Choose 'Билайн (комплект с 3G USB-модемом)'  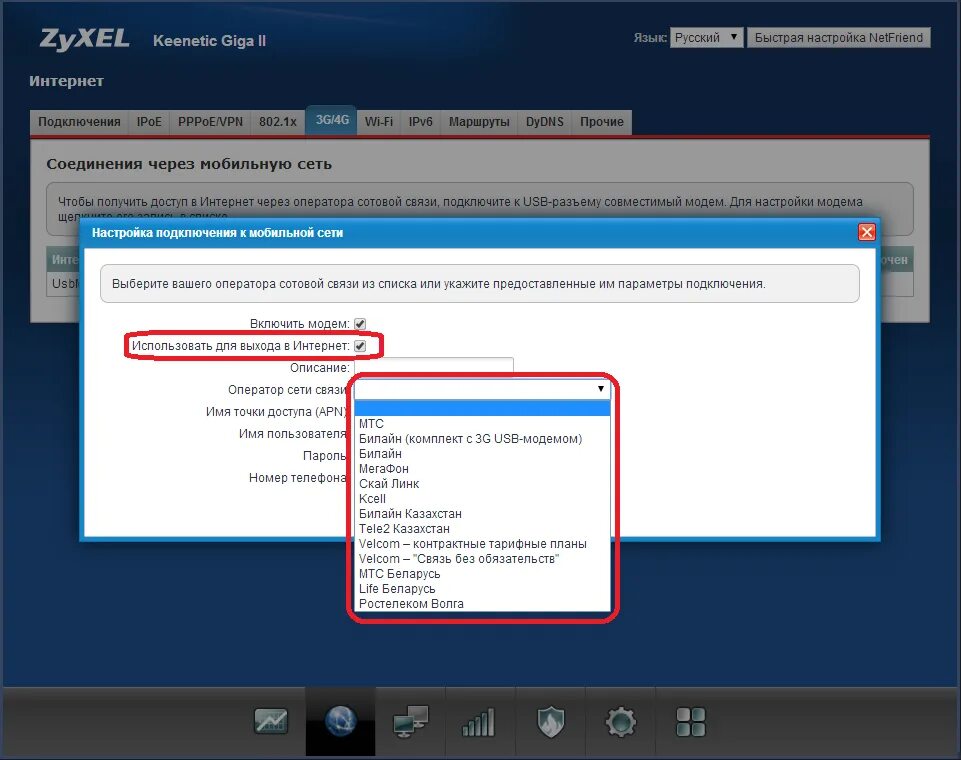pyautogui.click(x=482, y=439)
